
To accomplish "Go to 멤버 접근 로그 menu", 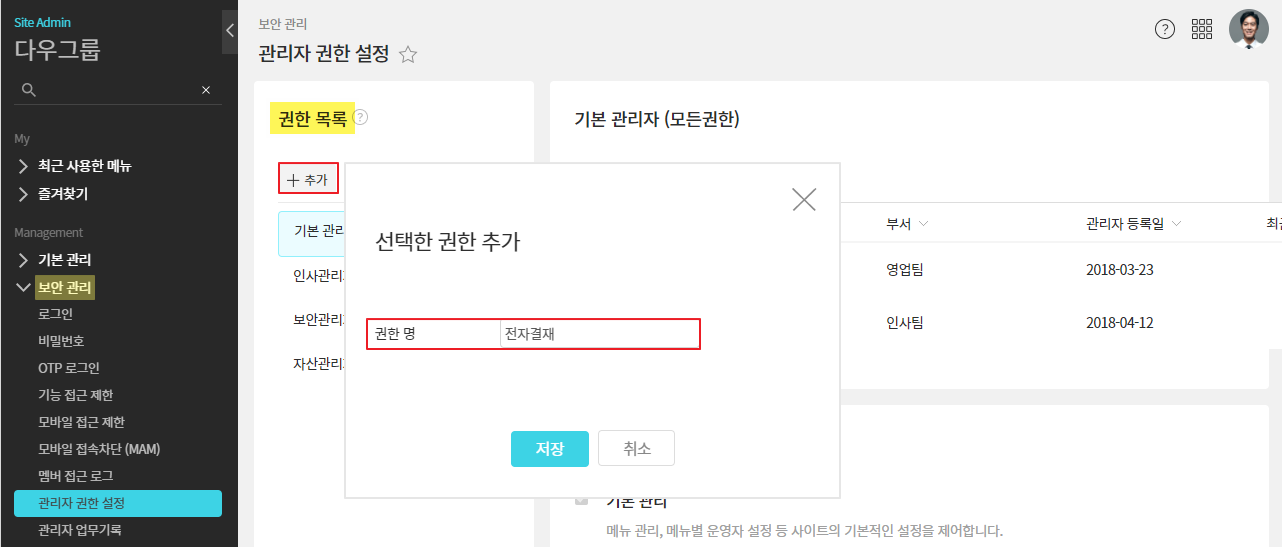I will click(x=76, y=476).
